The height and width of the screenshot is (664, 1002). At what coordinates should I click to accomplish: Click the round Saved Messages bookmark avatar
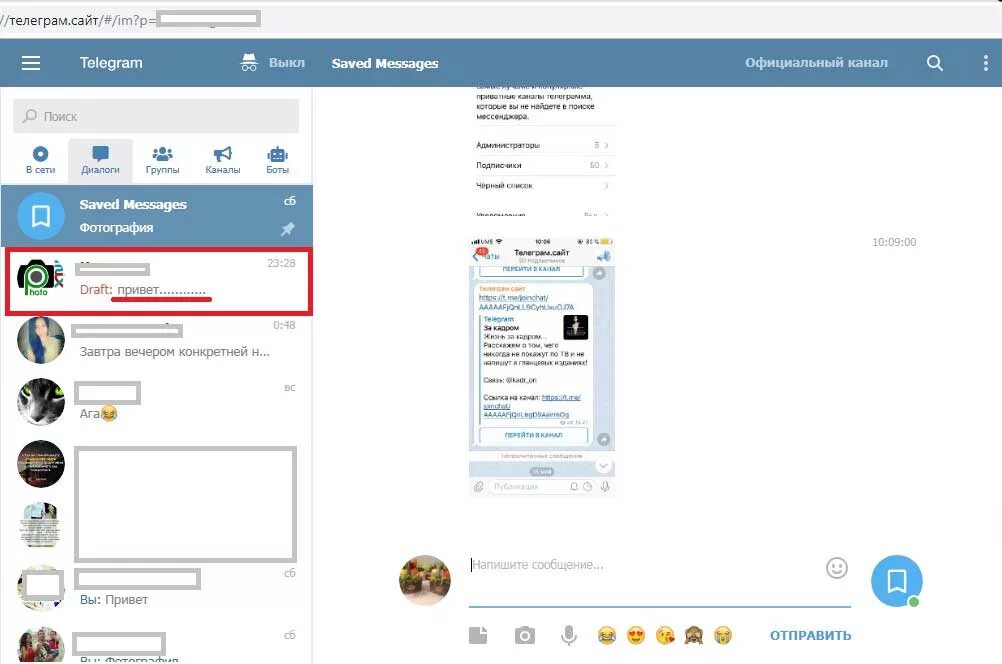pyautogui.click(x=897, y=580)
